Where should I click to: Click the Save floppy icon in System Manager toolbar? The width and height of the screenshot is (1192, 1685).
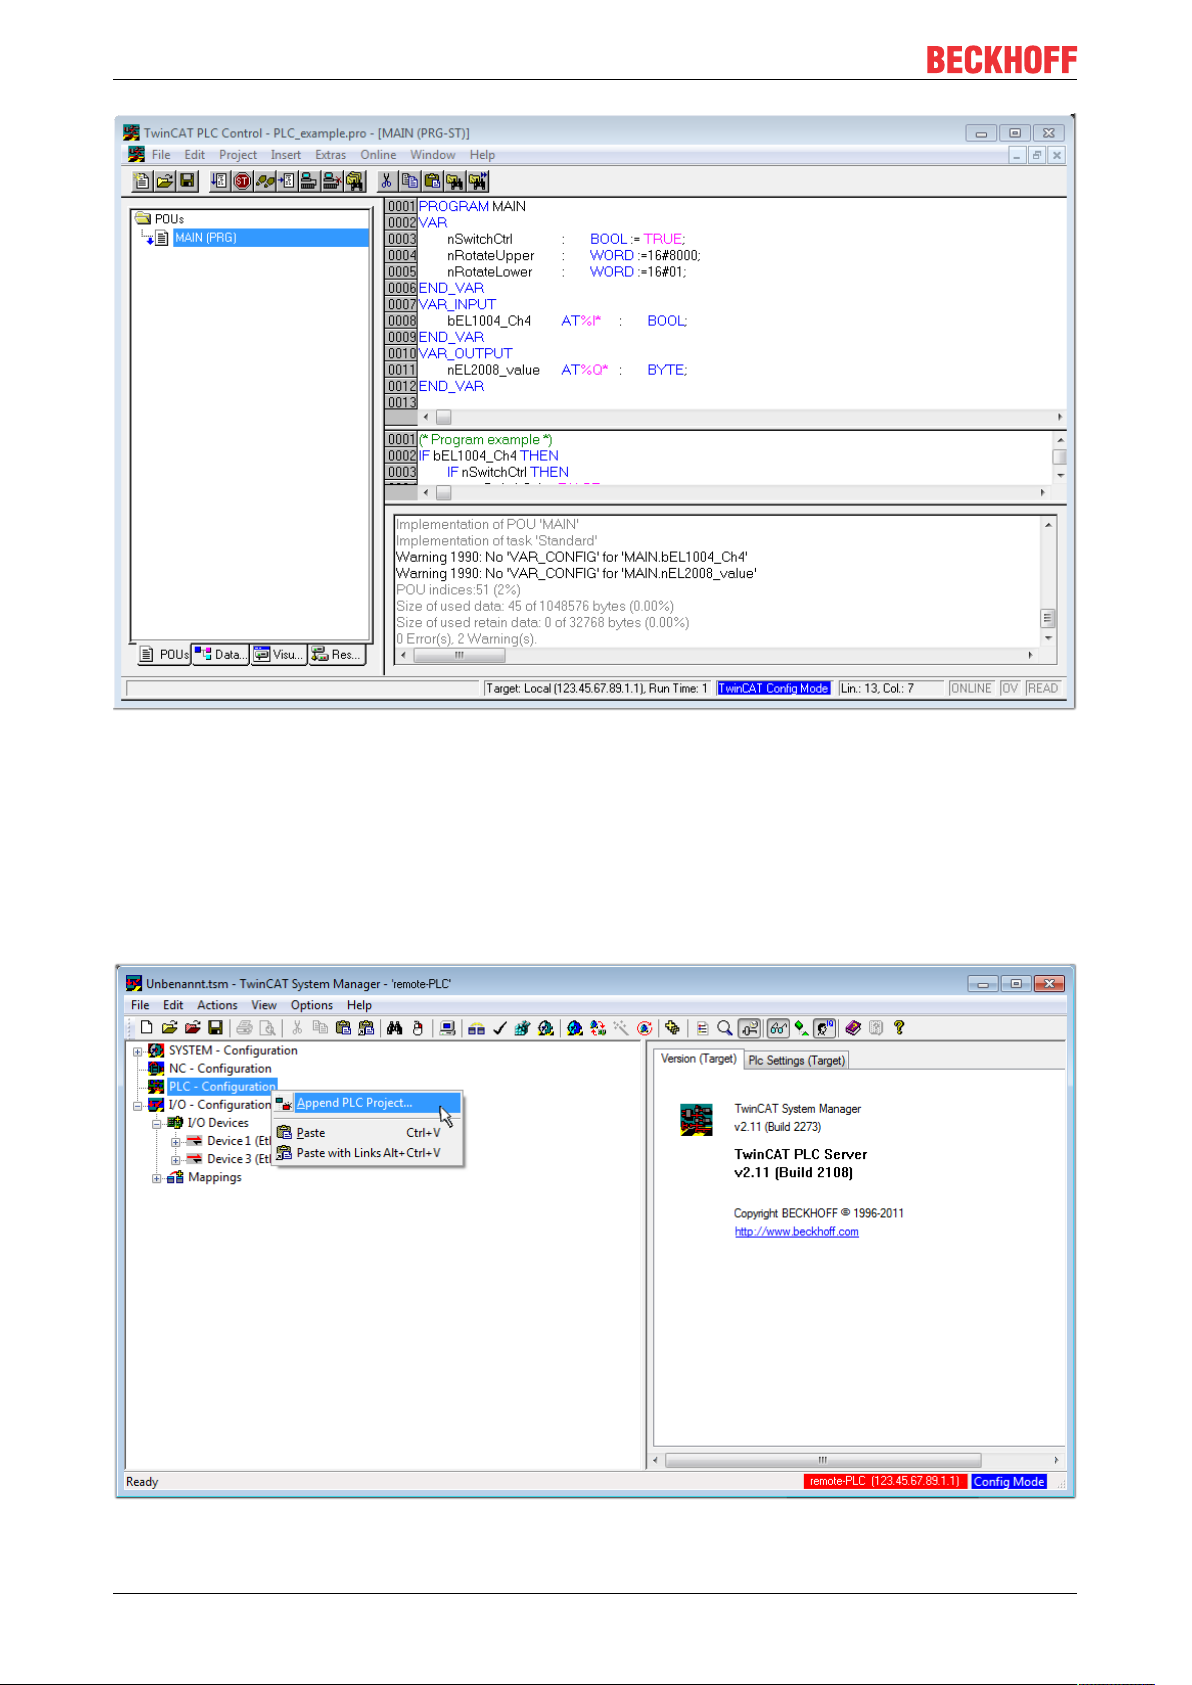tap(215, 1028)
